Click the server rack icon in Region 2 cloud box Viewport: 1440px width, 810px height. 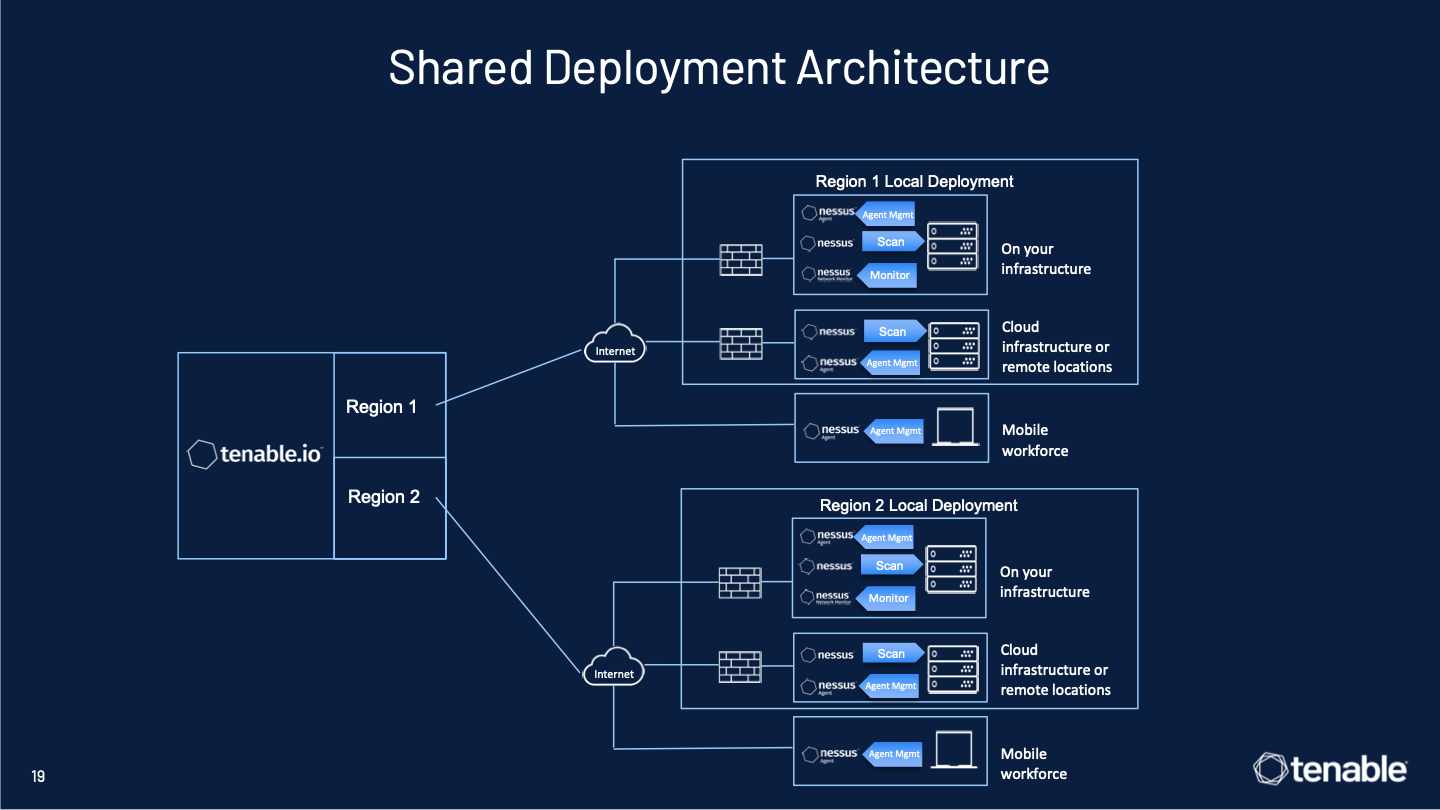(952, 669)
